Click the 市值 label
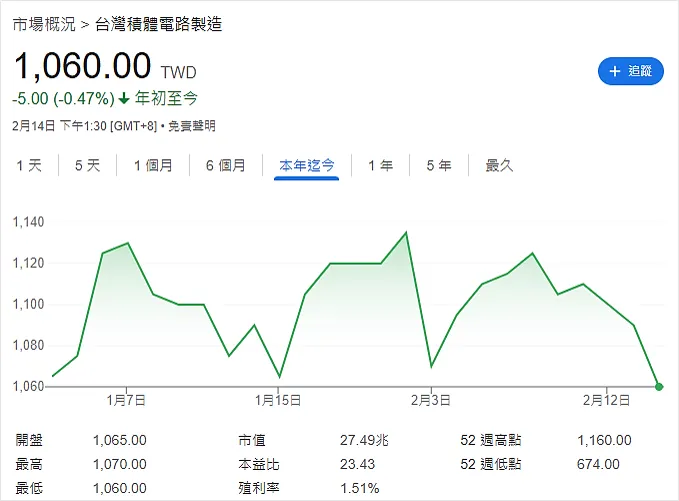 (252, 440)
